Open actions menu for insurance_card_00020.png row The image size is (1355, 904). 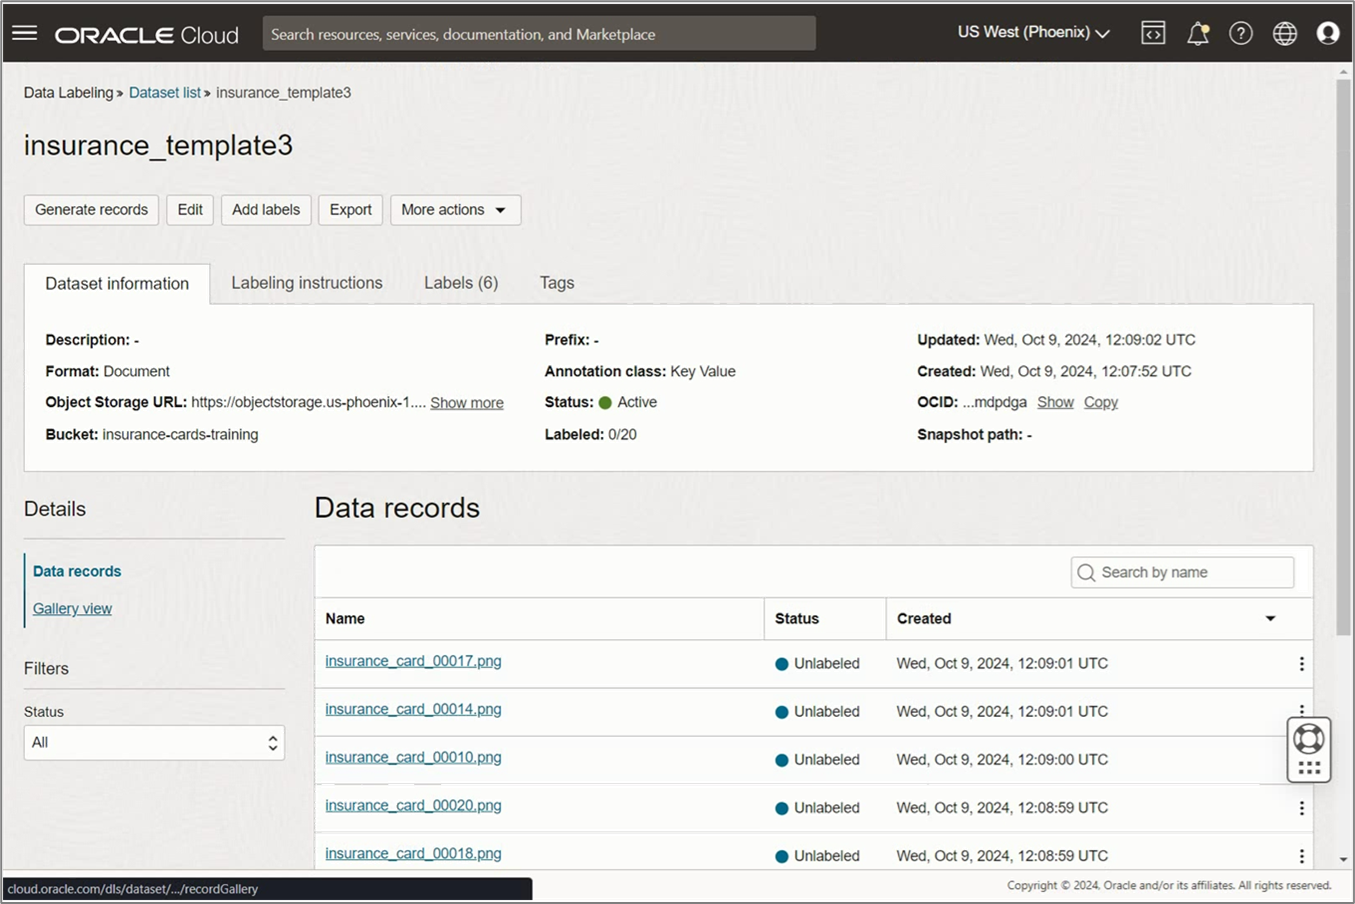click(1301, 808)
